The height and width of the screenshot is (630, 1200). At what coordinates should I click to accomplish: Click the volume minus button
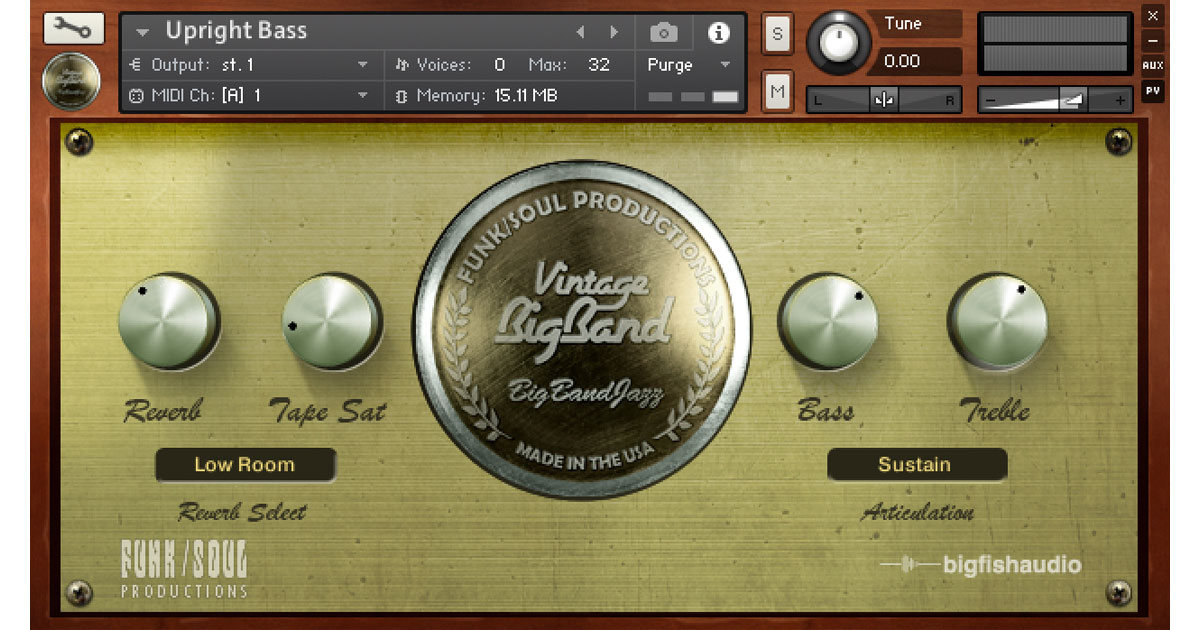[991, 100]
